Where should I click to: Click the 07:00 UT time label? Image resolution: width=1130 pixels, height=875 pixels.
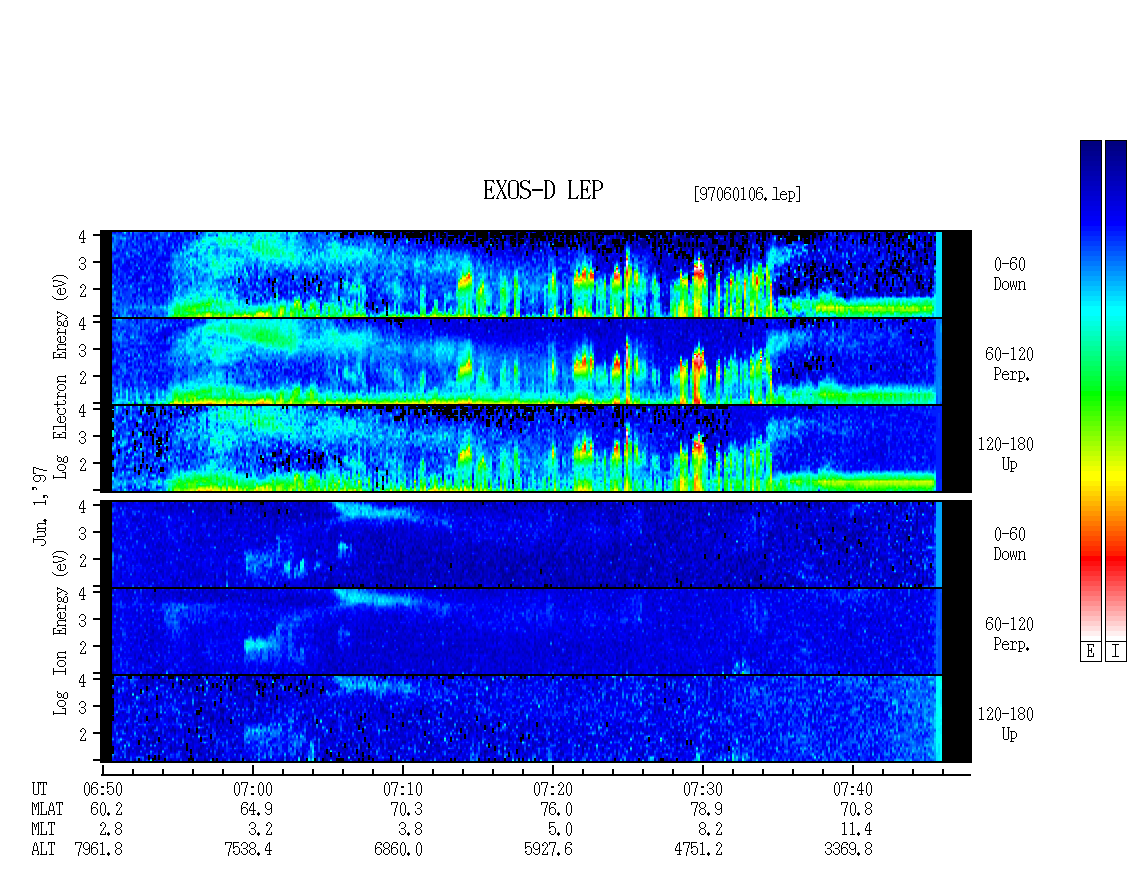point(252,790)
